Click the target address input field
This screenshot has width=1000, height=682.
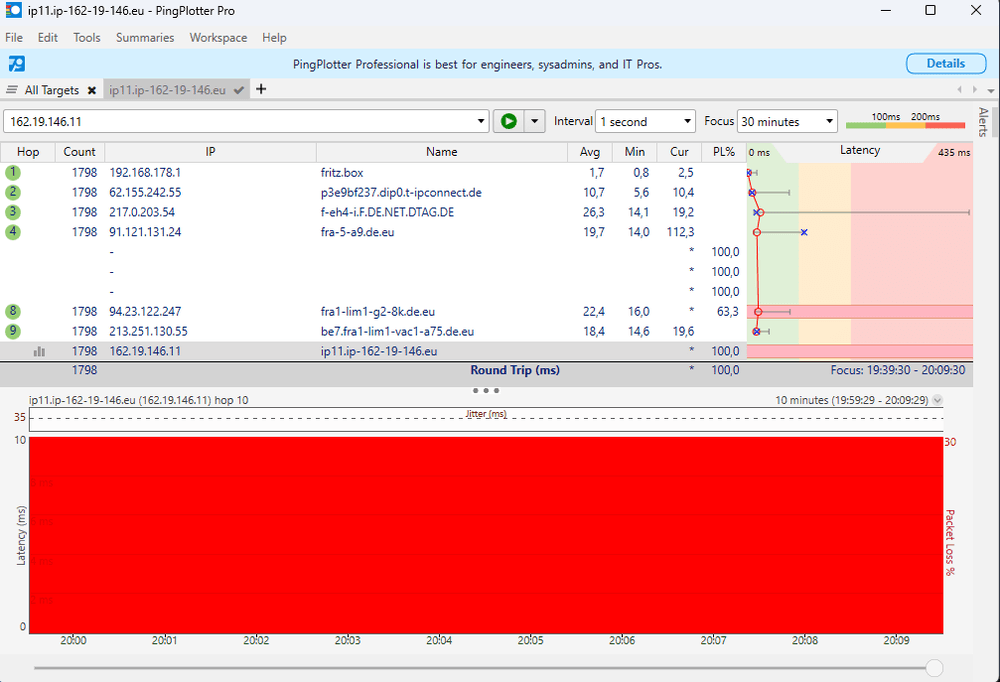tap(240, 121)
